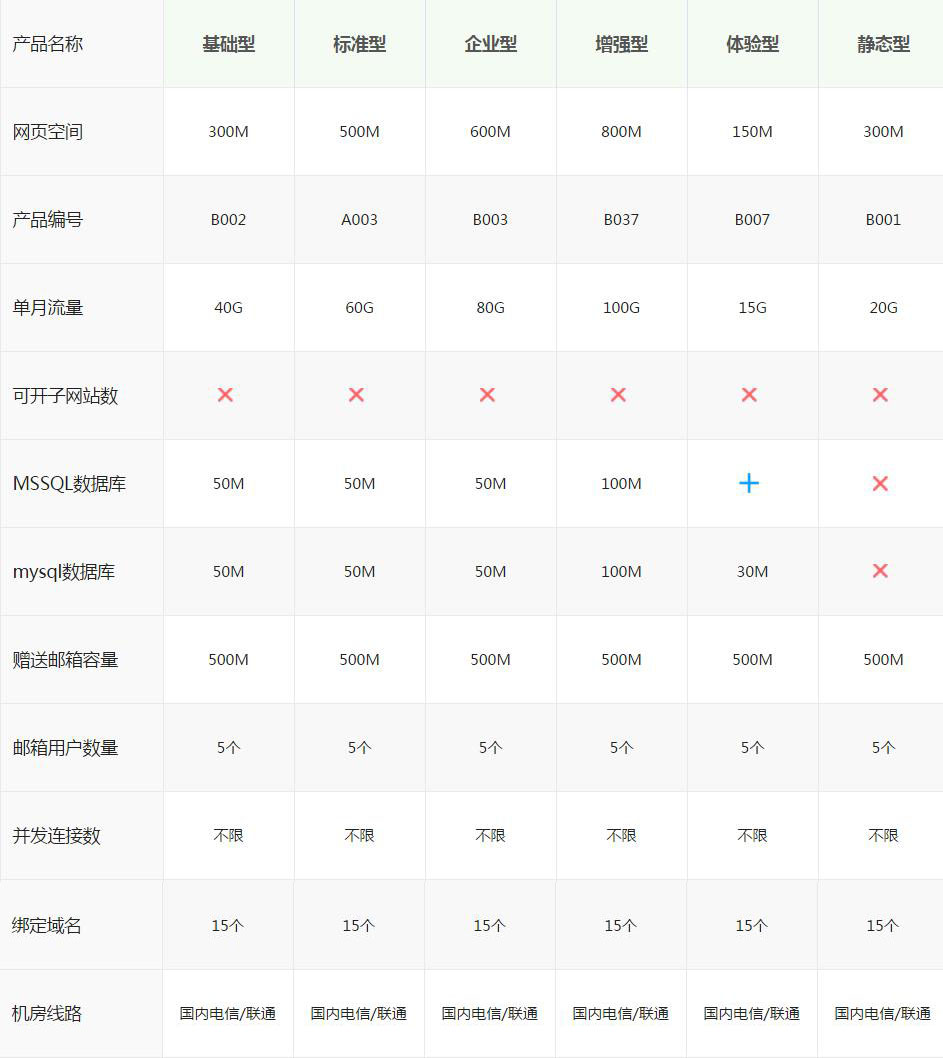Click the 可开子网站数 row label
The width and height of the screenshot is (943, 1058).
click(x=65, y=396)
